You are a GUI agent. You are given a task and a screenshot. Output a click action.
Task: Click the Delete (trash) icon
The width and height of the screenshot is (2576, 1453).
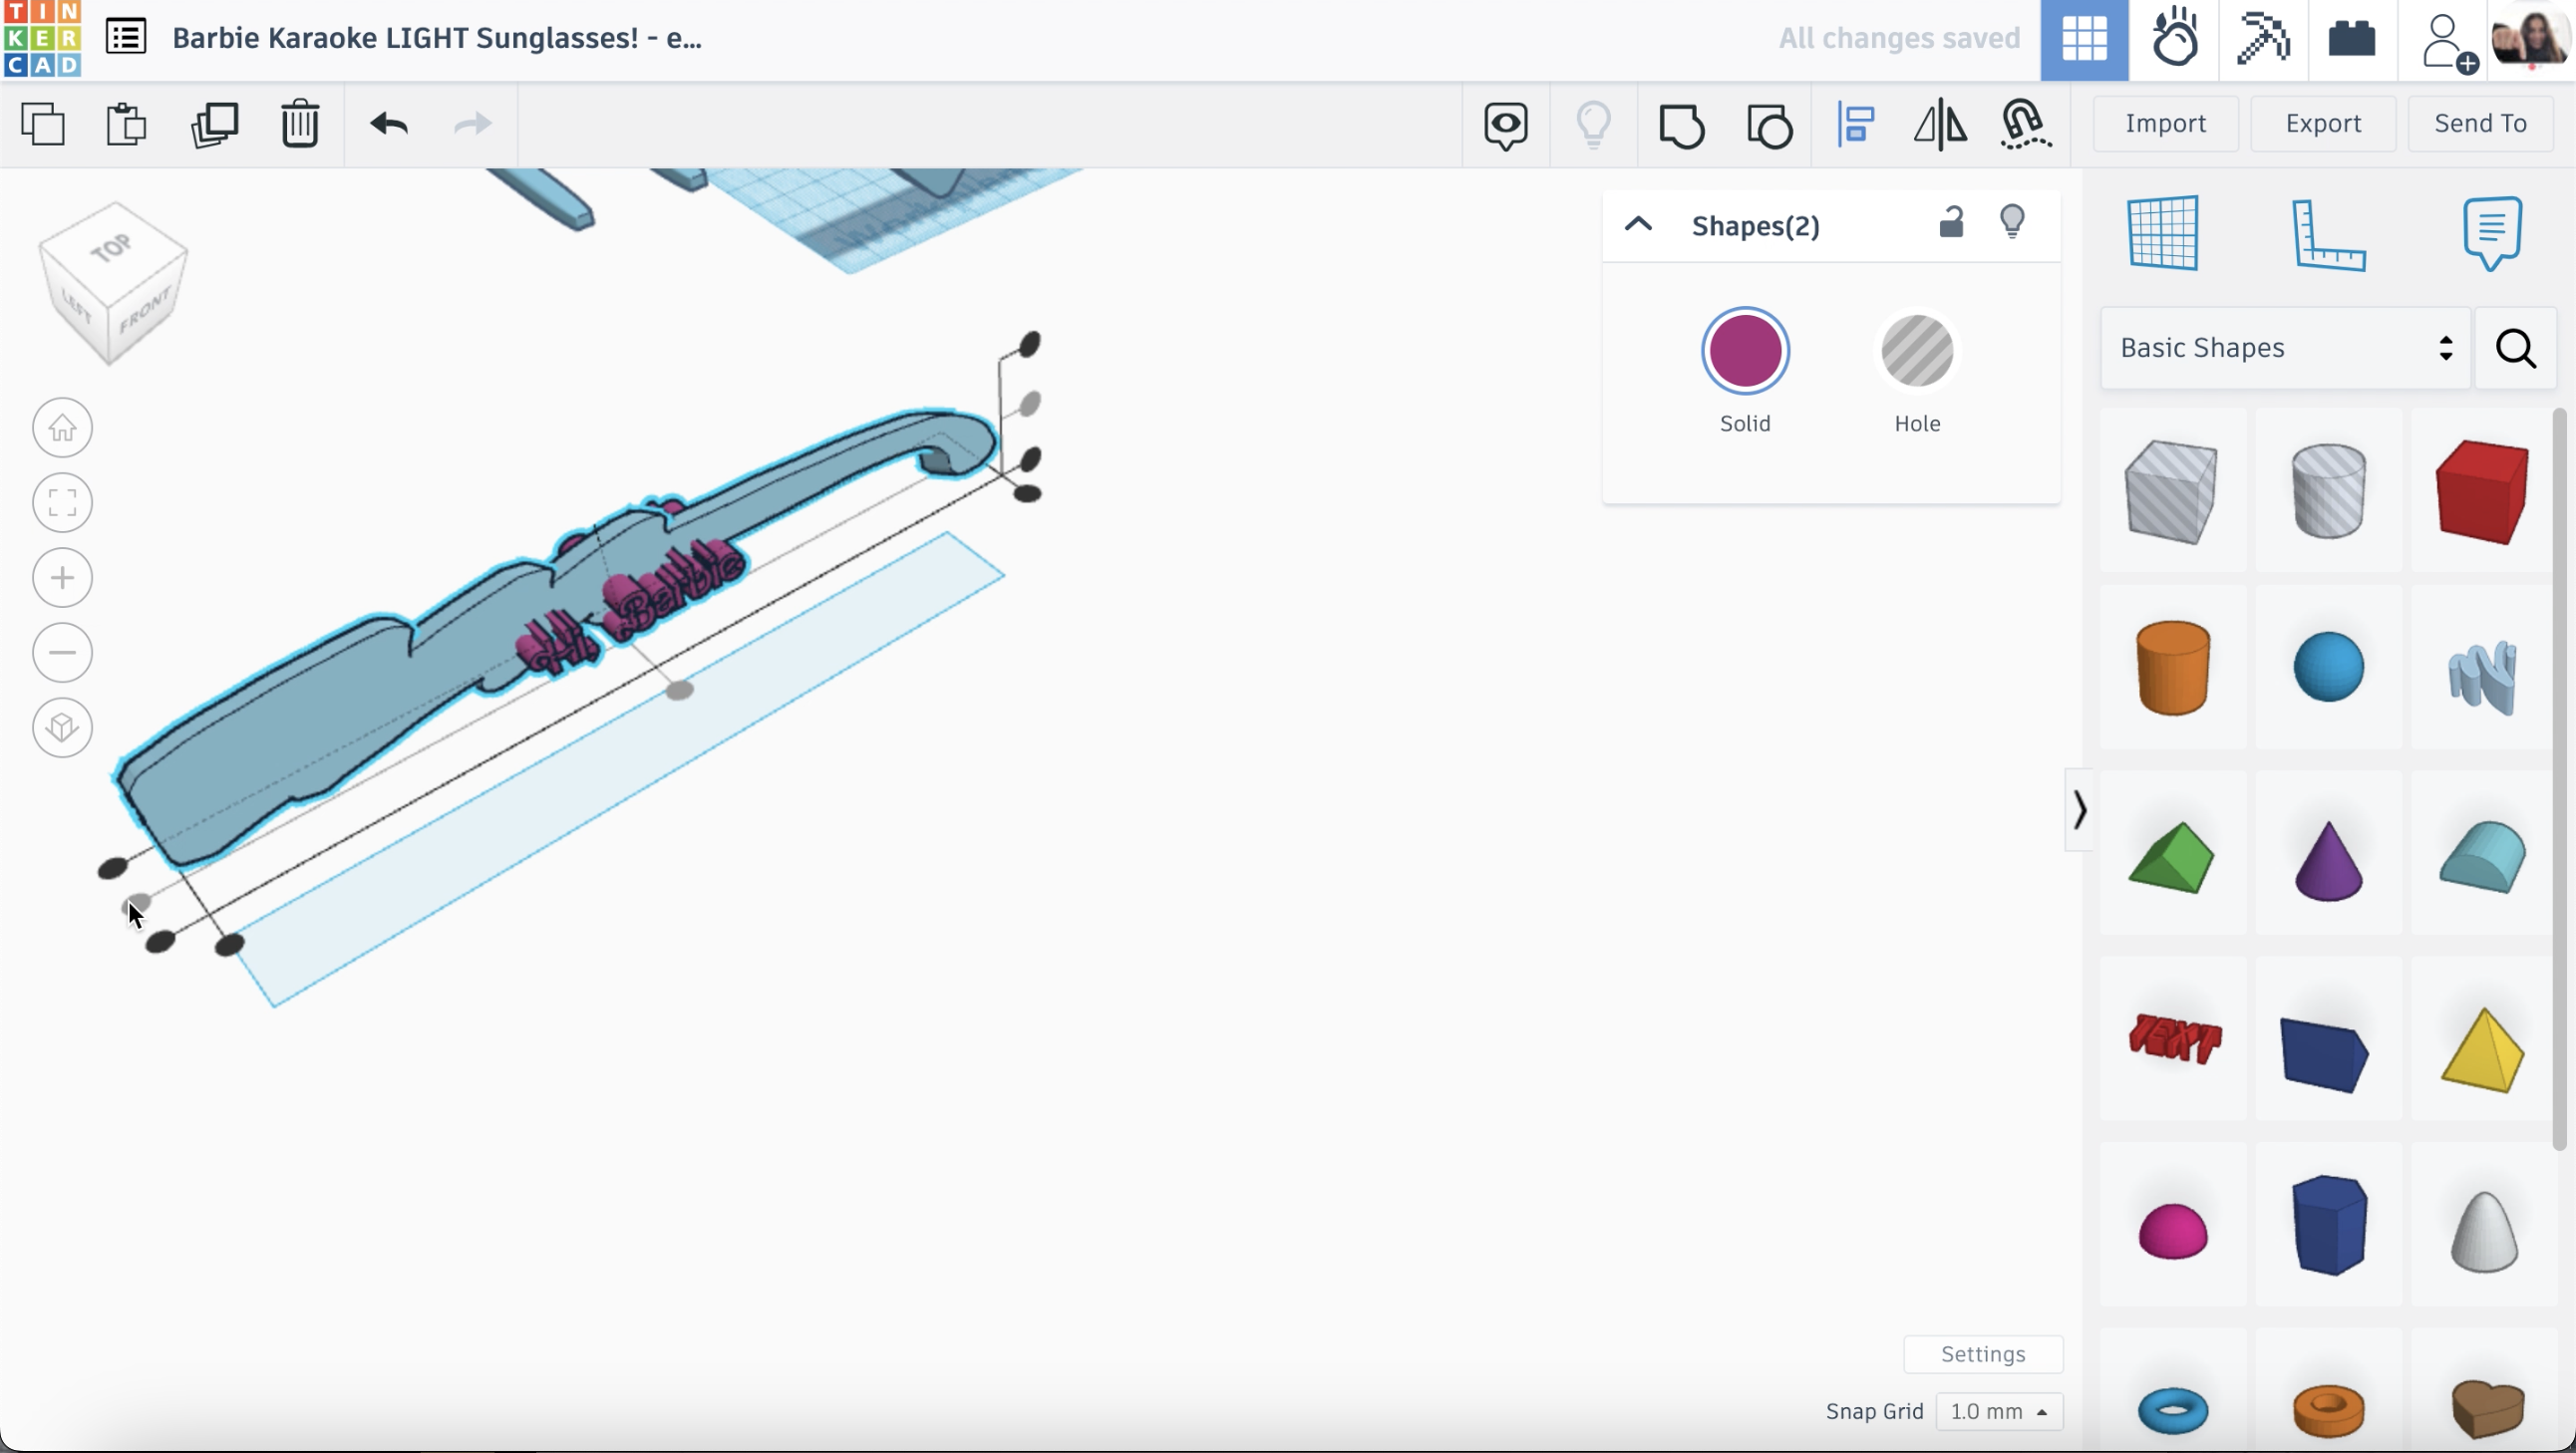(301, 124)
